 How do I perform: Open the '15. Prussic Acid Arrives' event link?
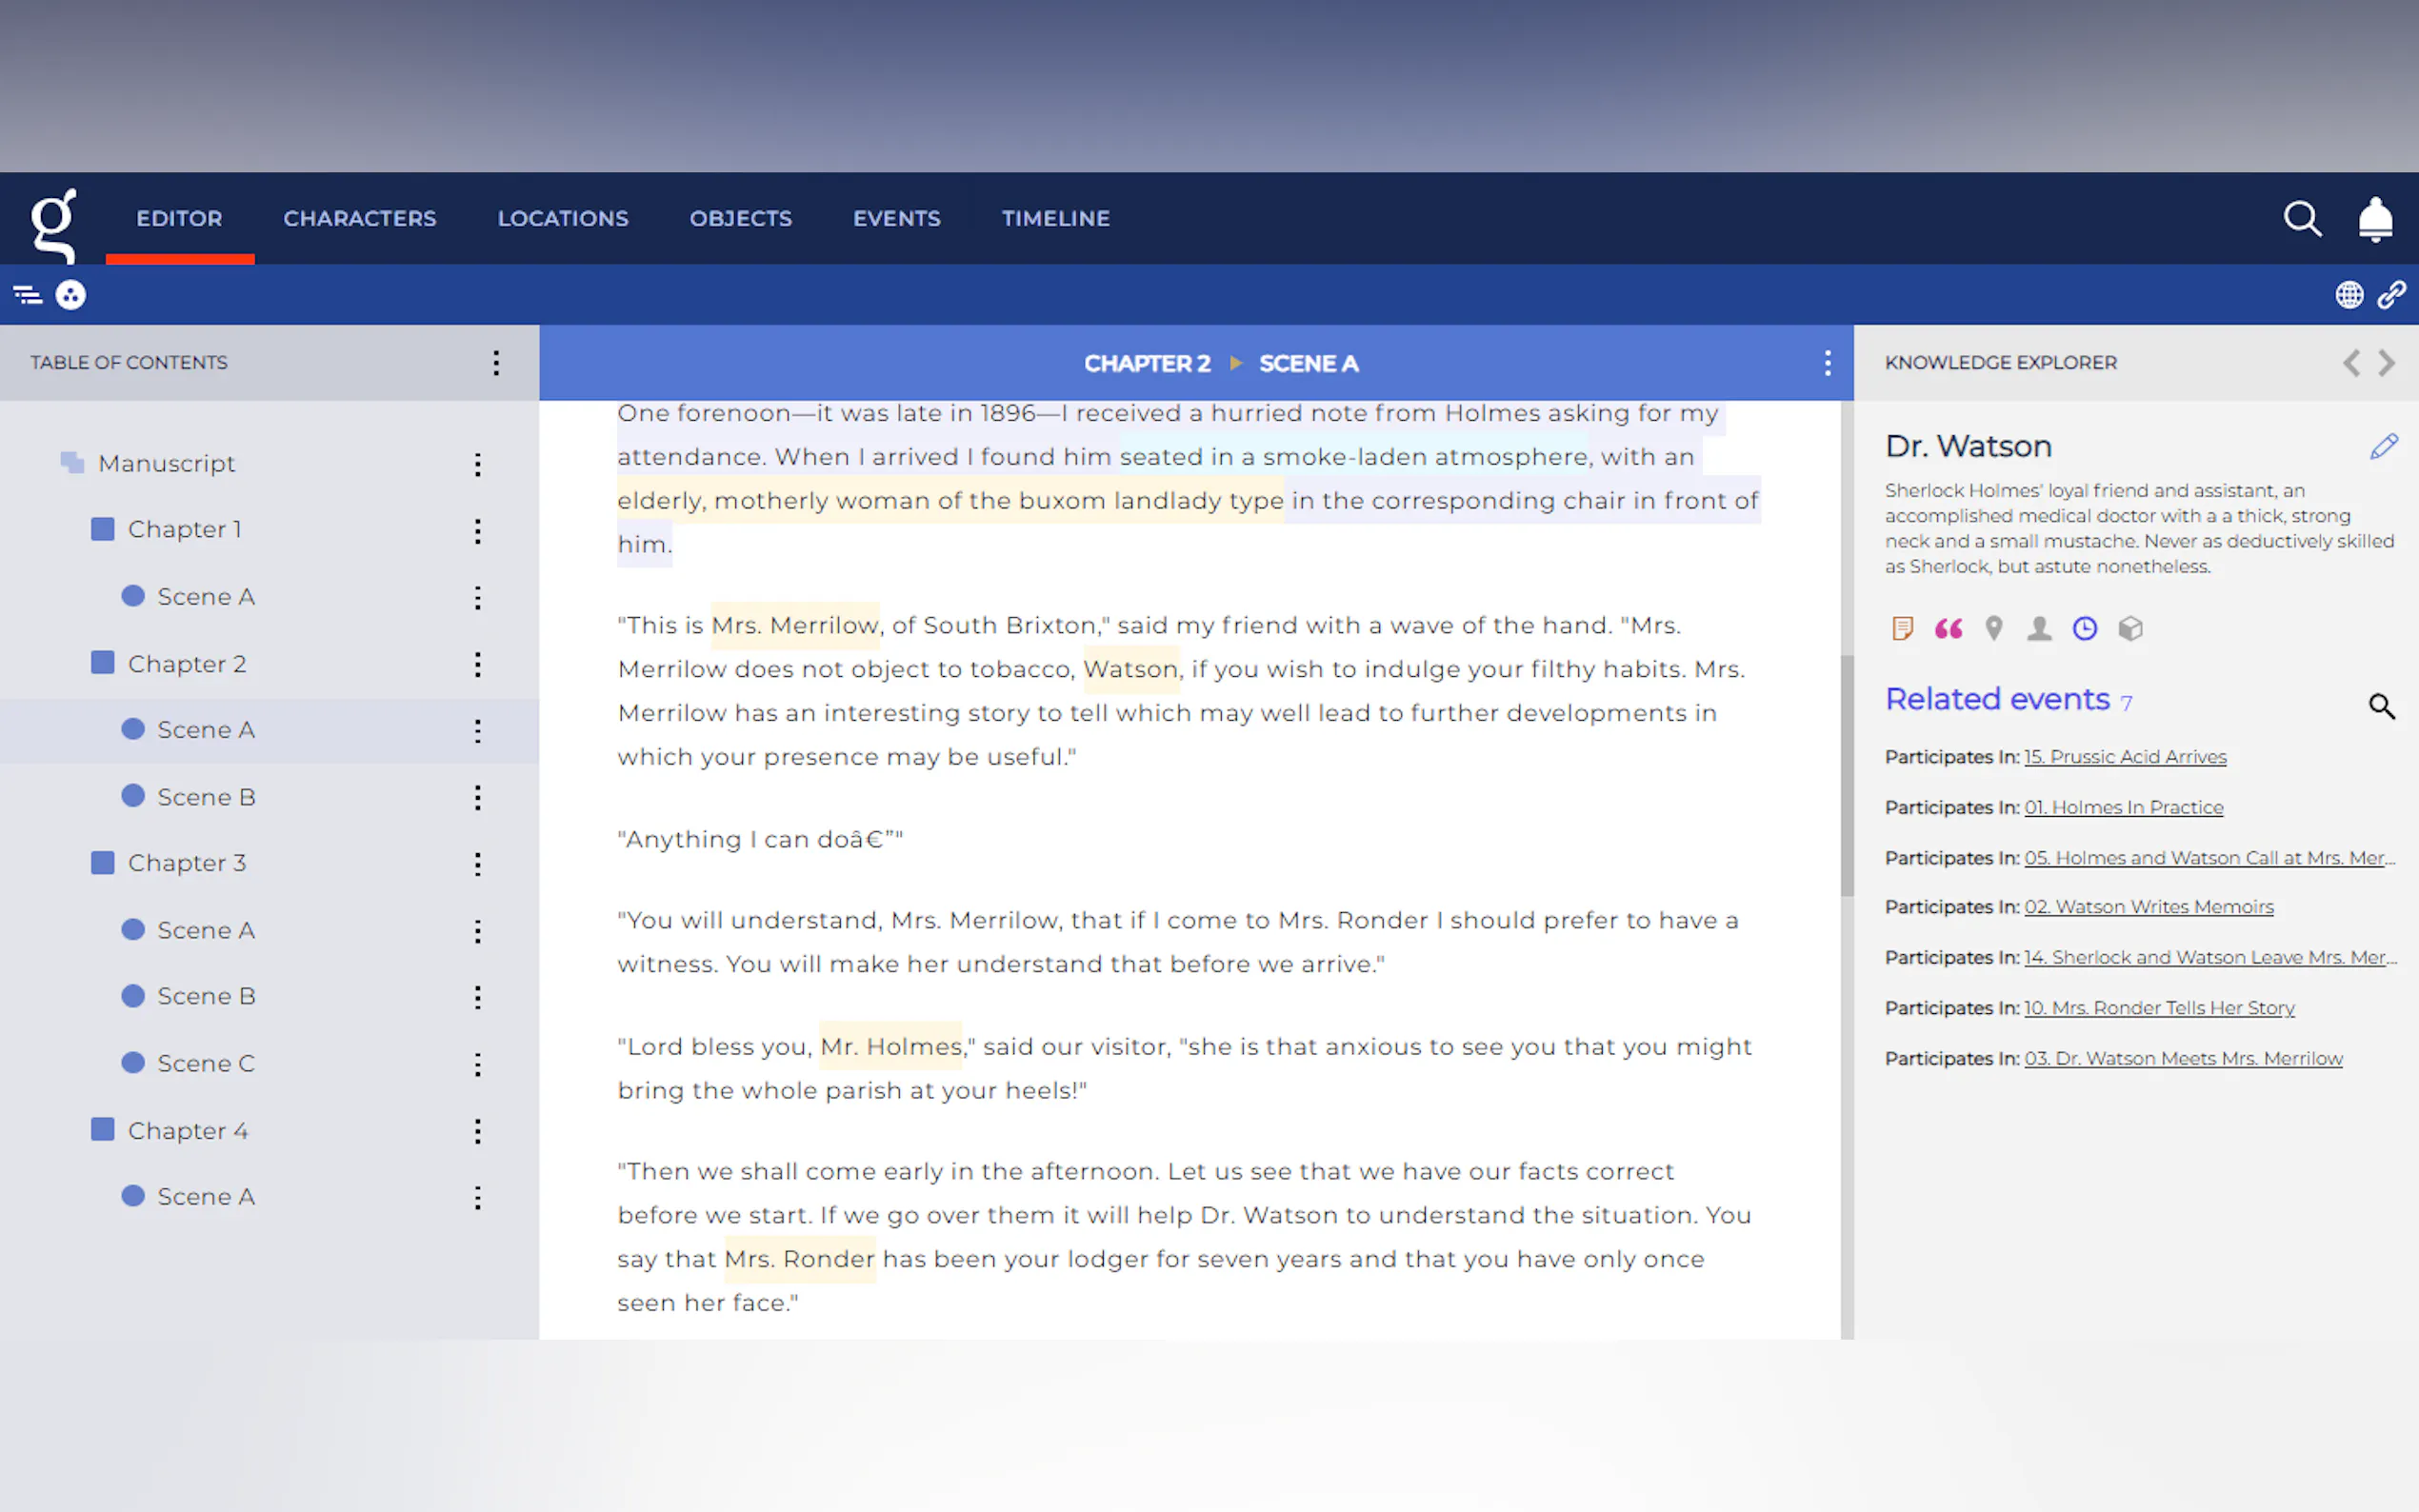[x=2125, y=757]
